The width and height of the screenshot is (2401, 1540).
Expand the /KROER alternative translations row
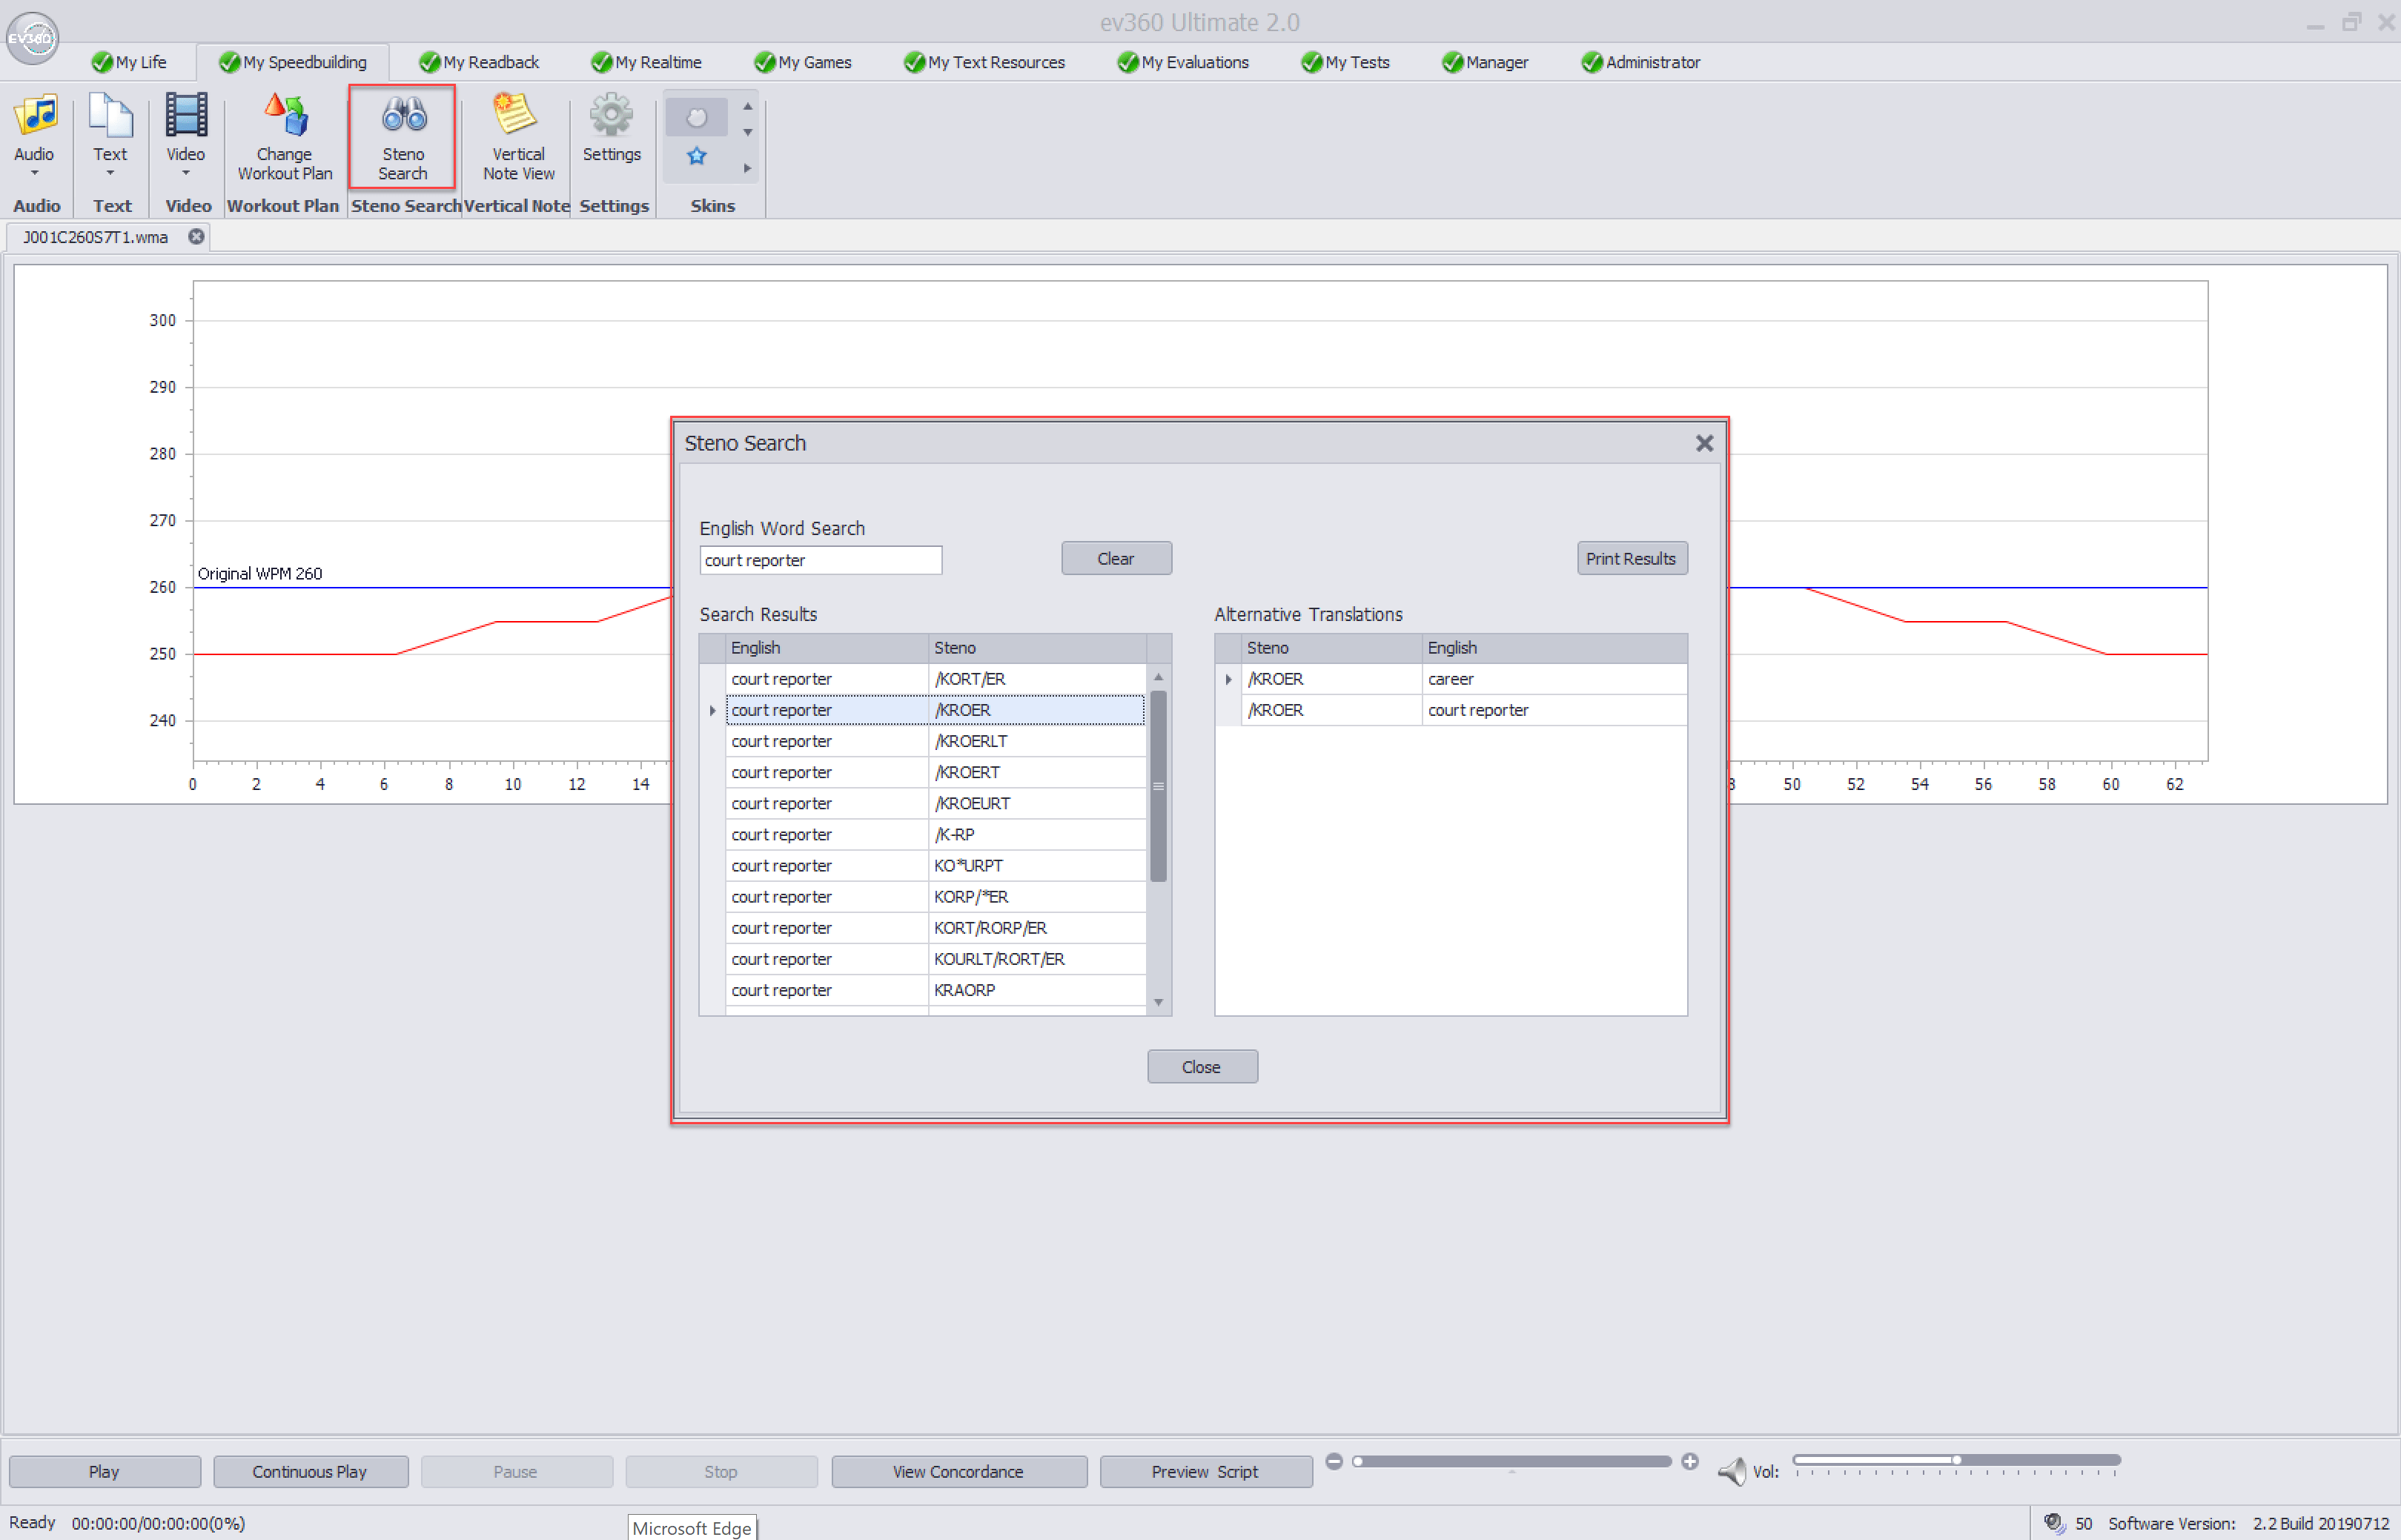1228,679
